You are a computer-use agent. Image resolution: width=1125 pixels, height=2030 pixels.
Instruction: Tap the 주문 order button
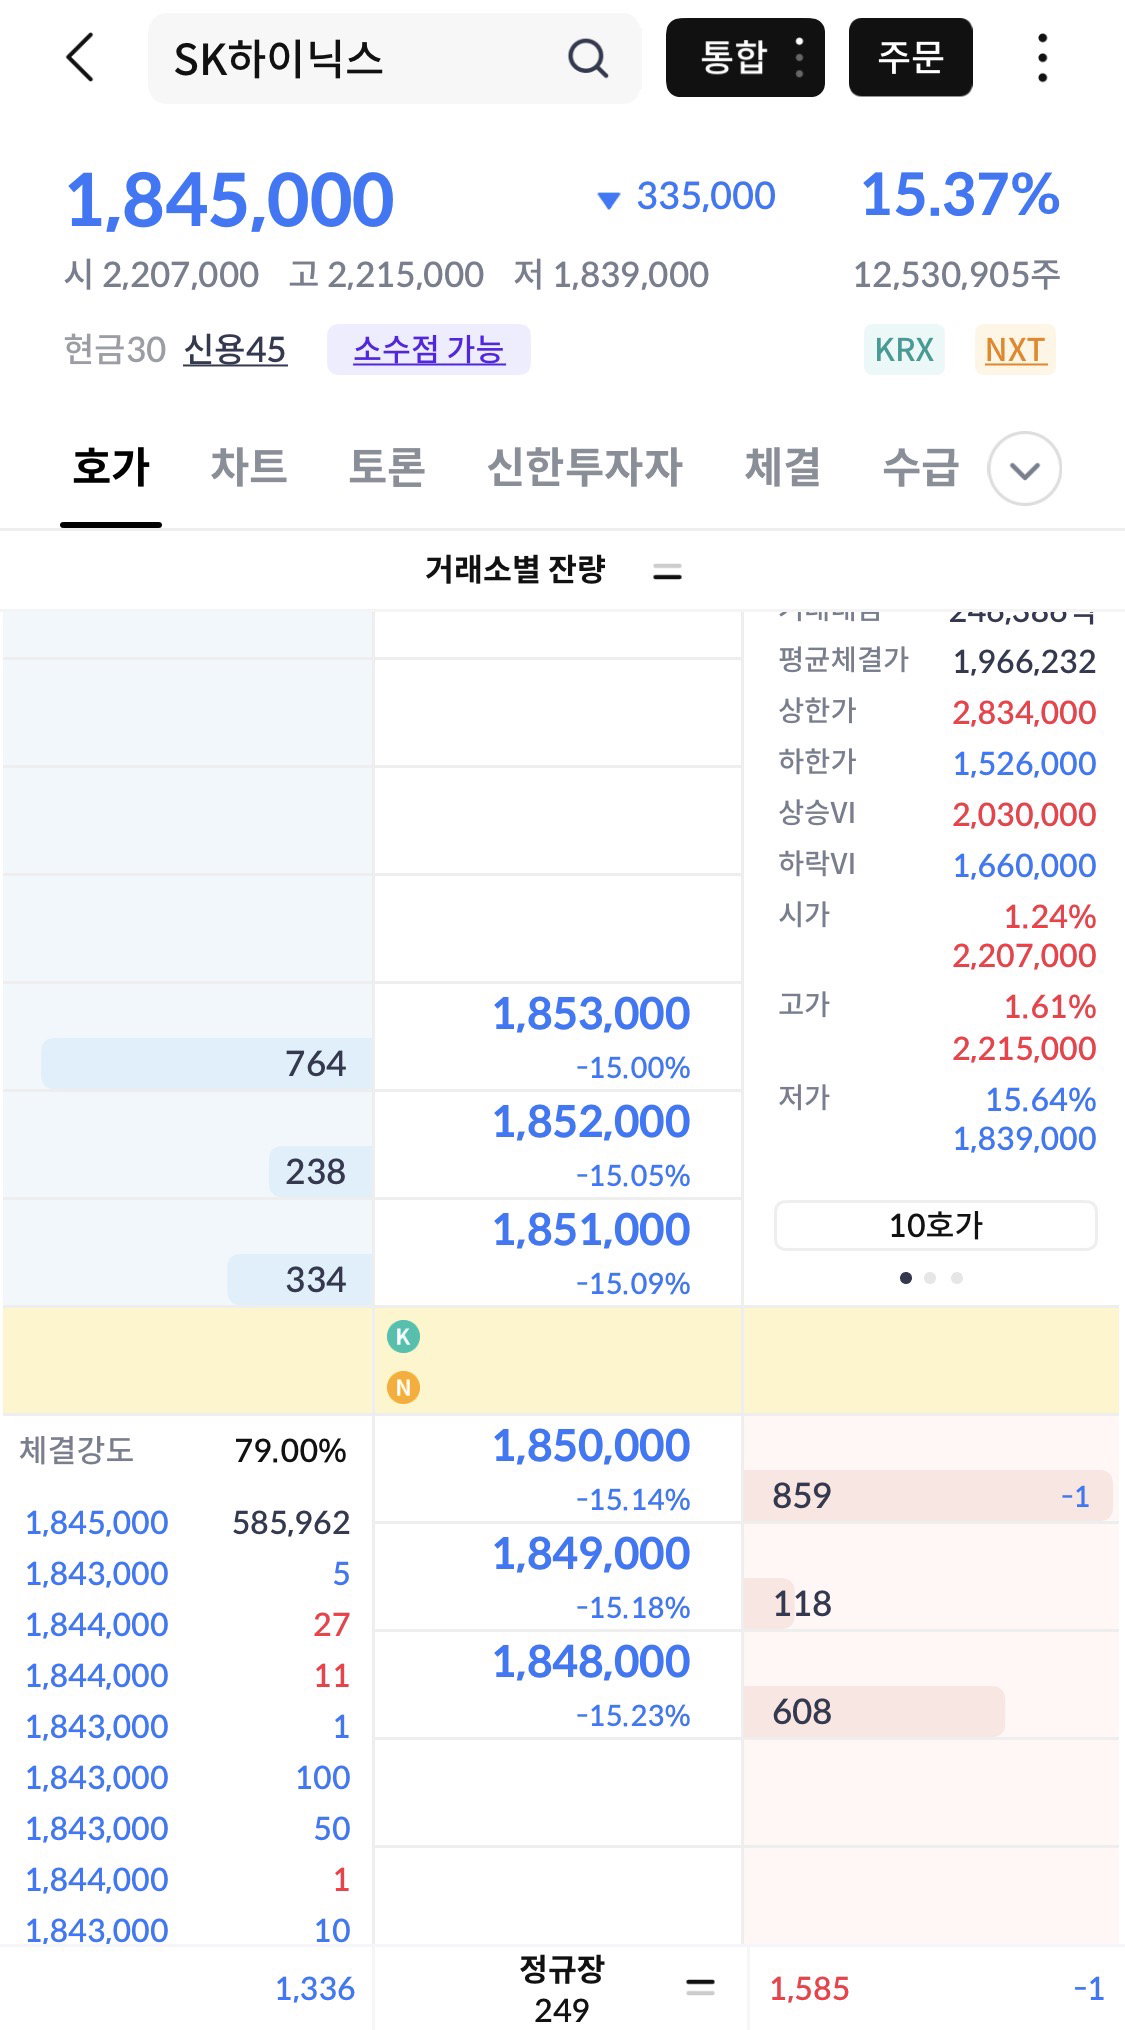[911, 57]
